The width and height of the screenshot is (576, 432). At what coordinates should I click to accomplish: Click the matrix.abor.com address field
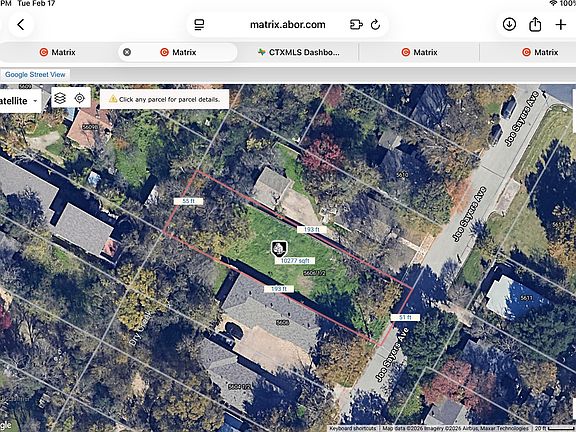click(288, 25)
